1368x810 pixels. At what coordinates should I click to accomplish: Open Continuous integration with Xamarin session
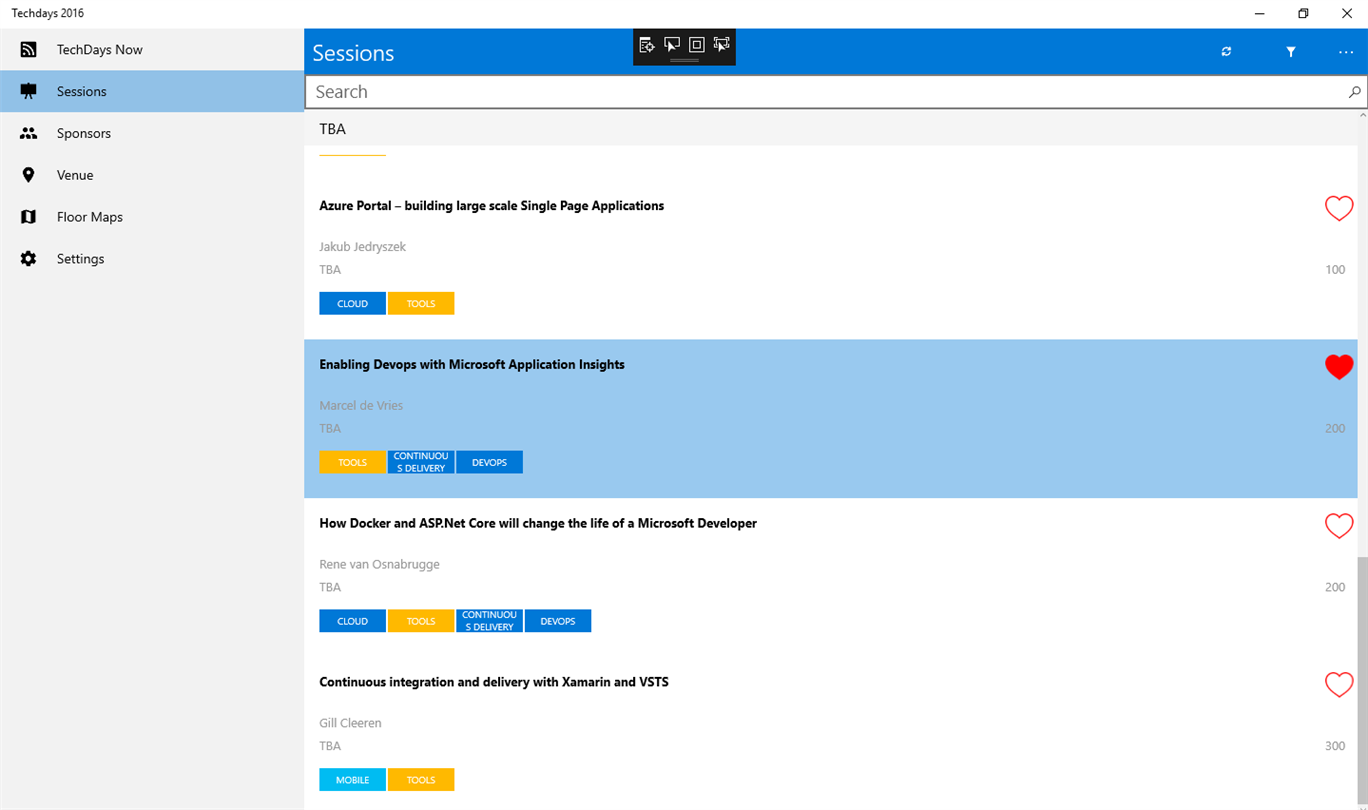pyautogui.click(x=494, y=683)
